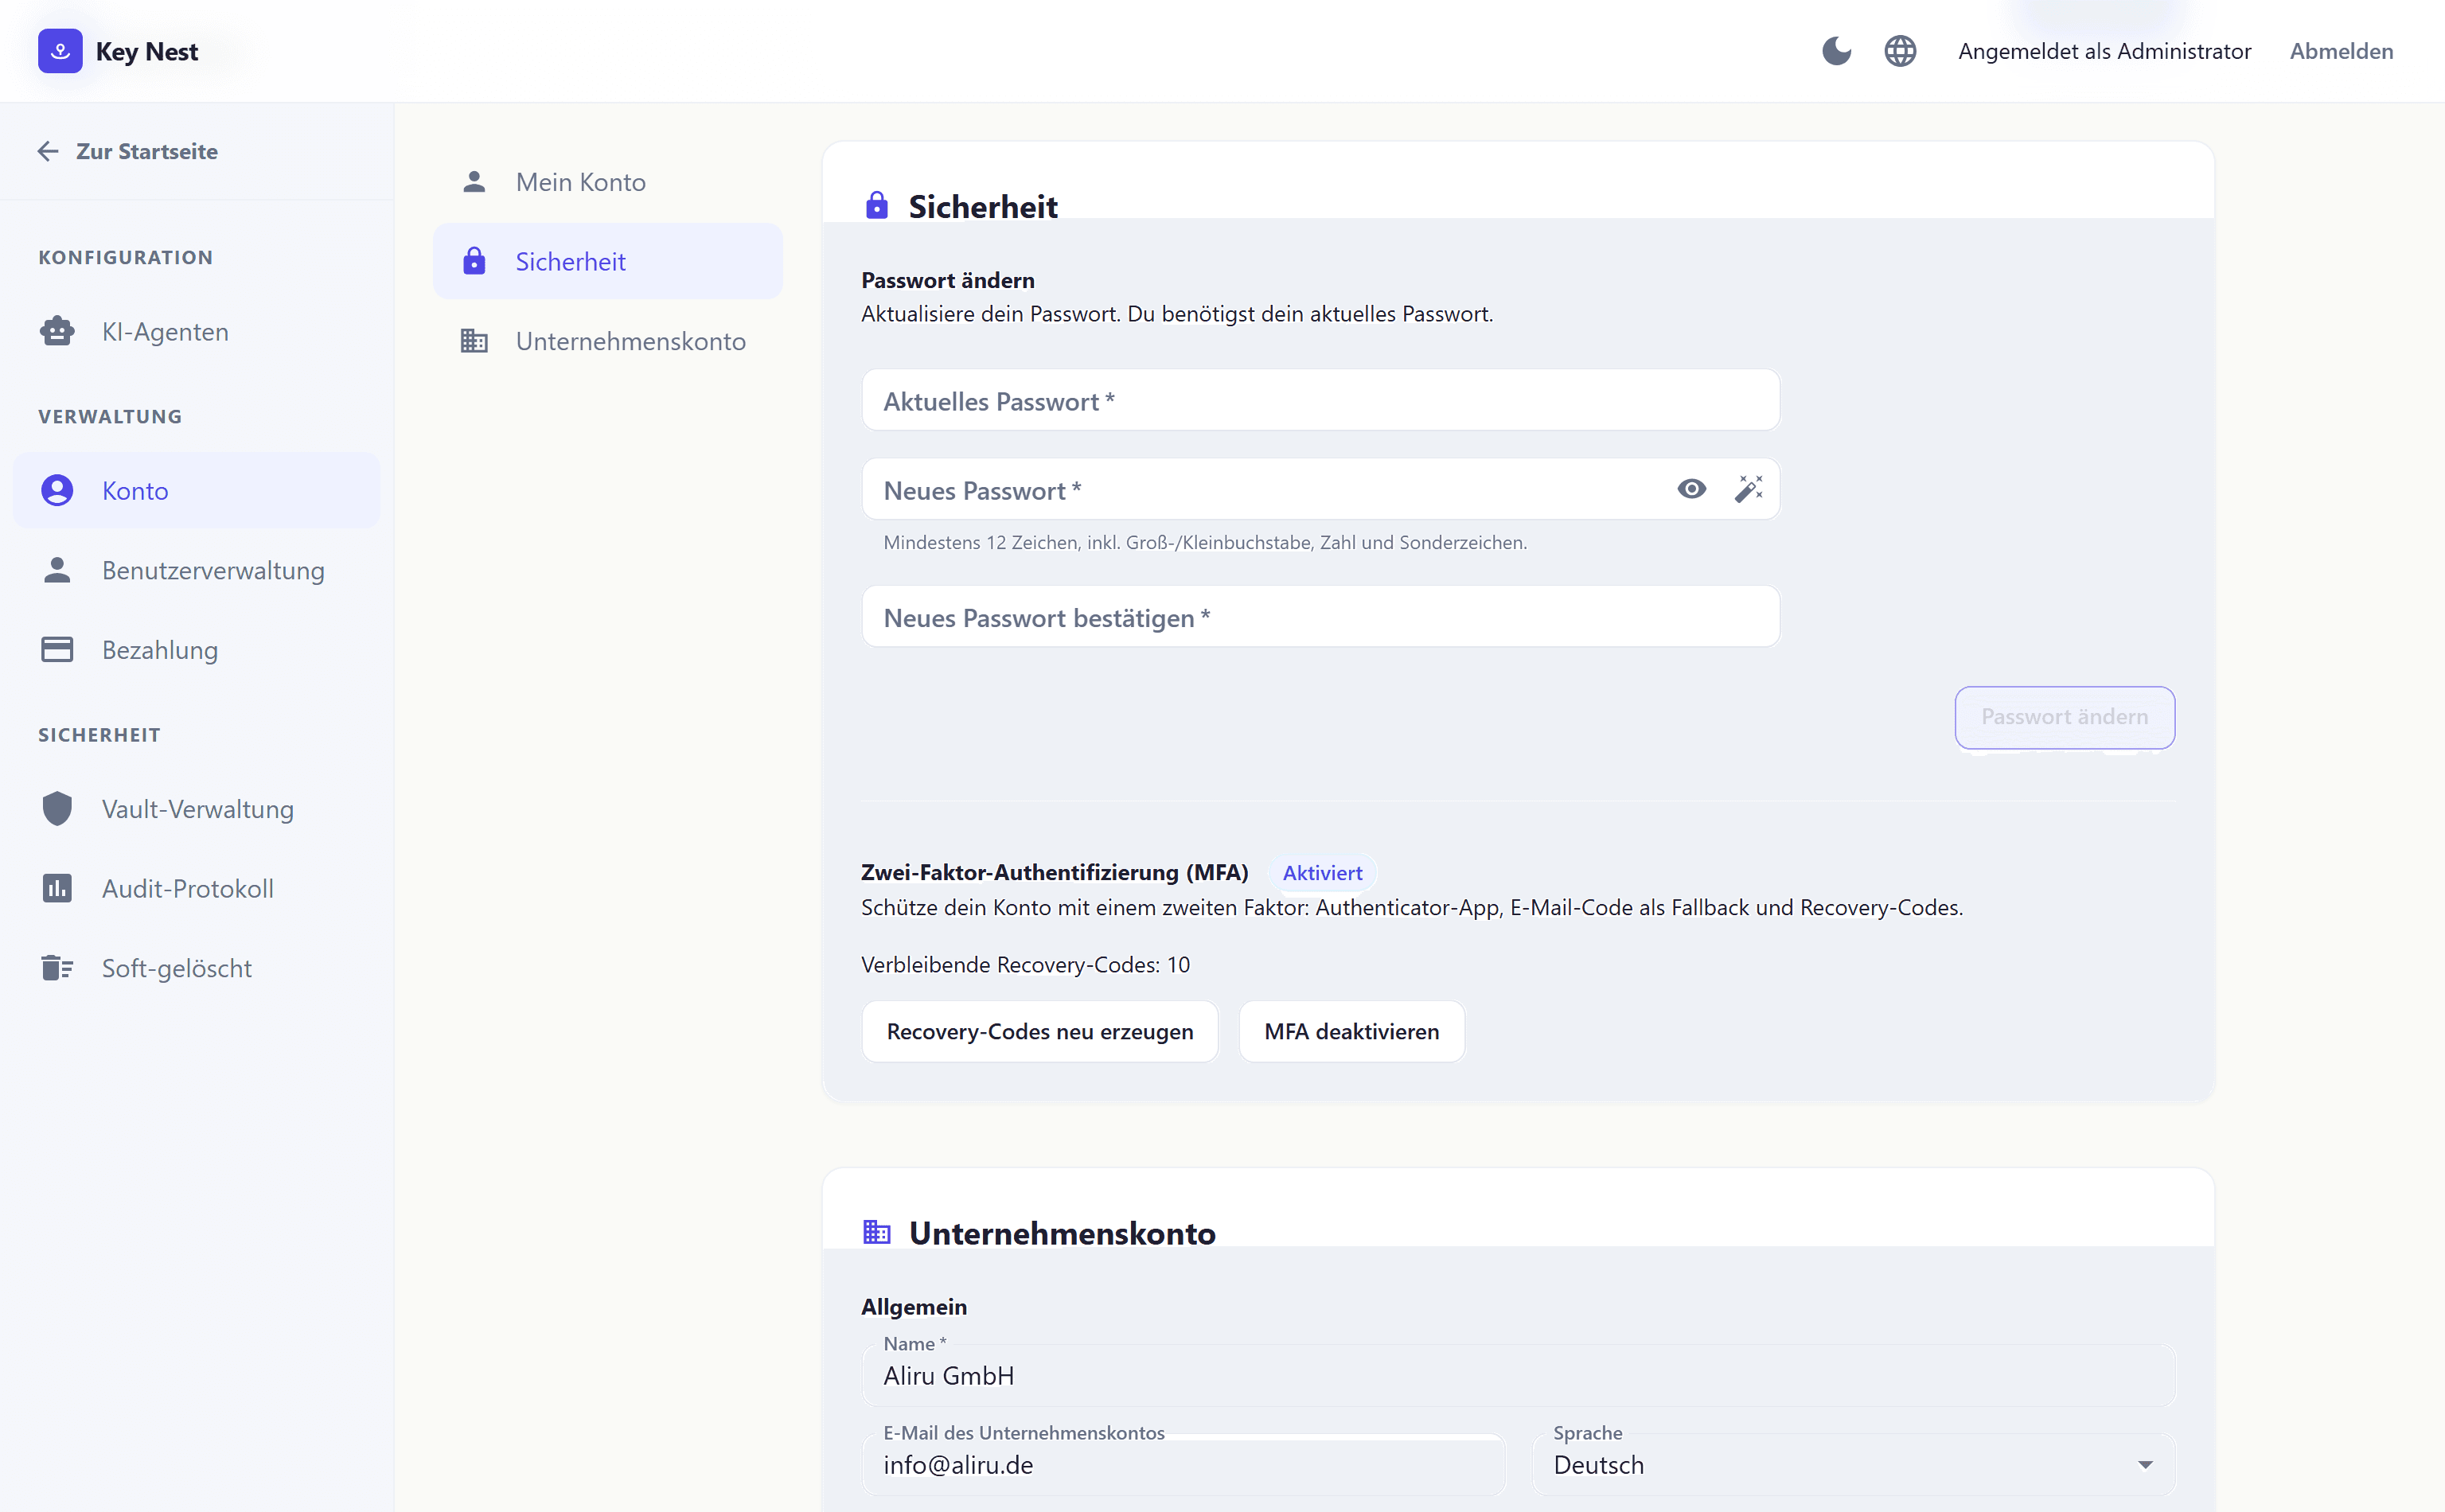Click Recovery-Codes neu erzeugen button
Screen dimensions: 2445x1512
(x=1040, y=1031)
